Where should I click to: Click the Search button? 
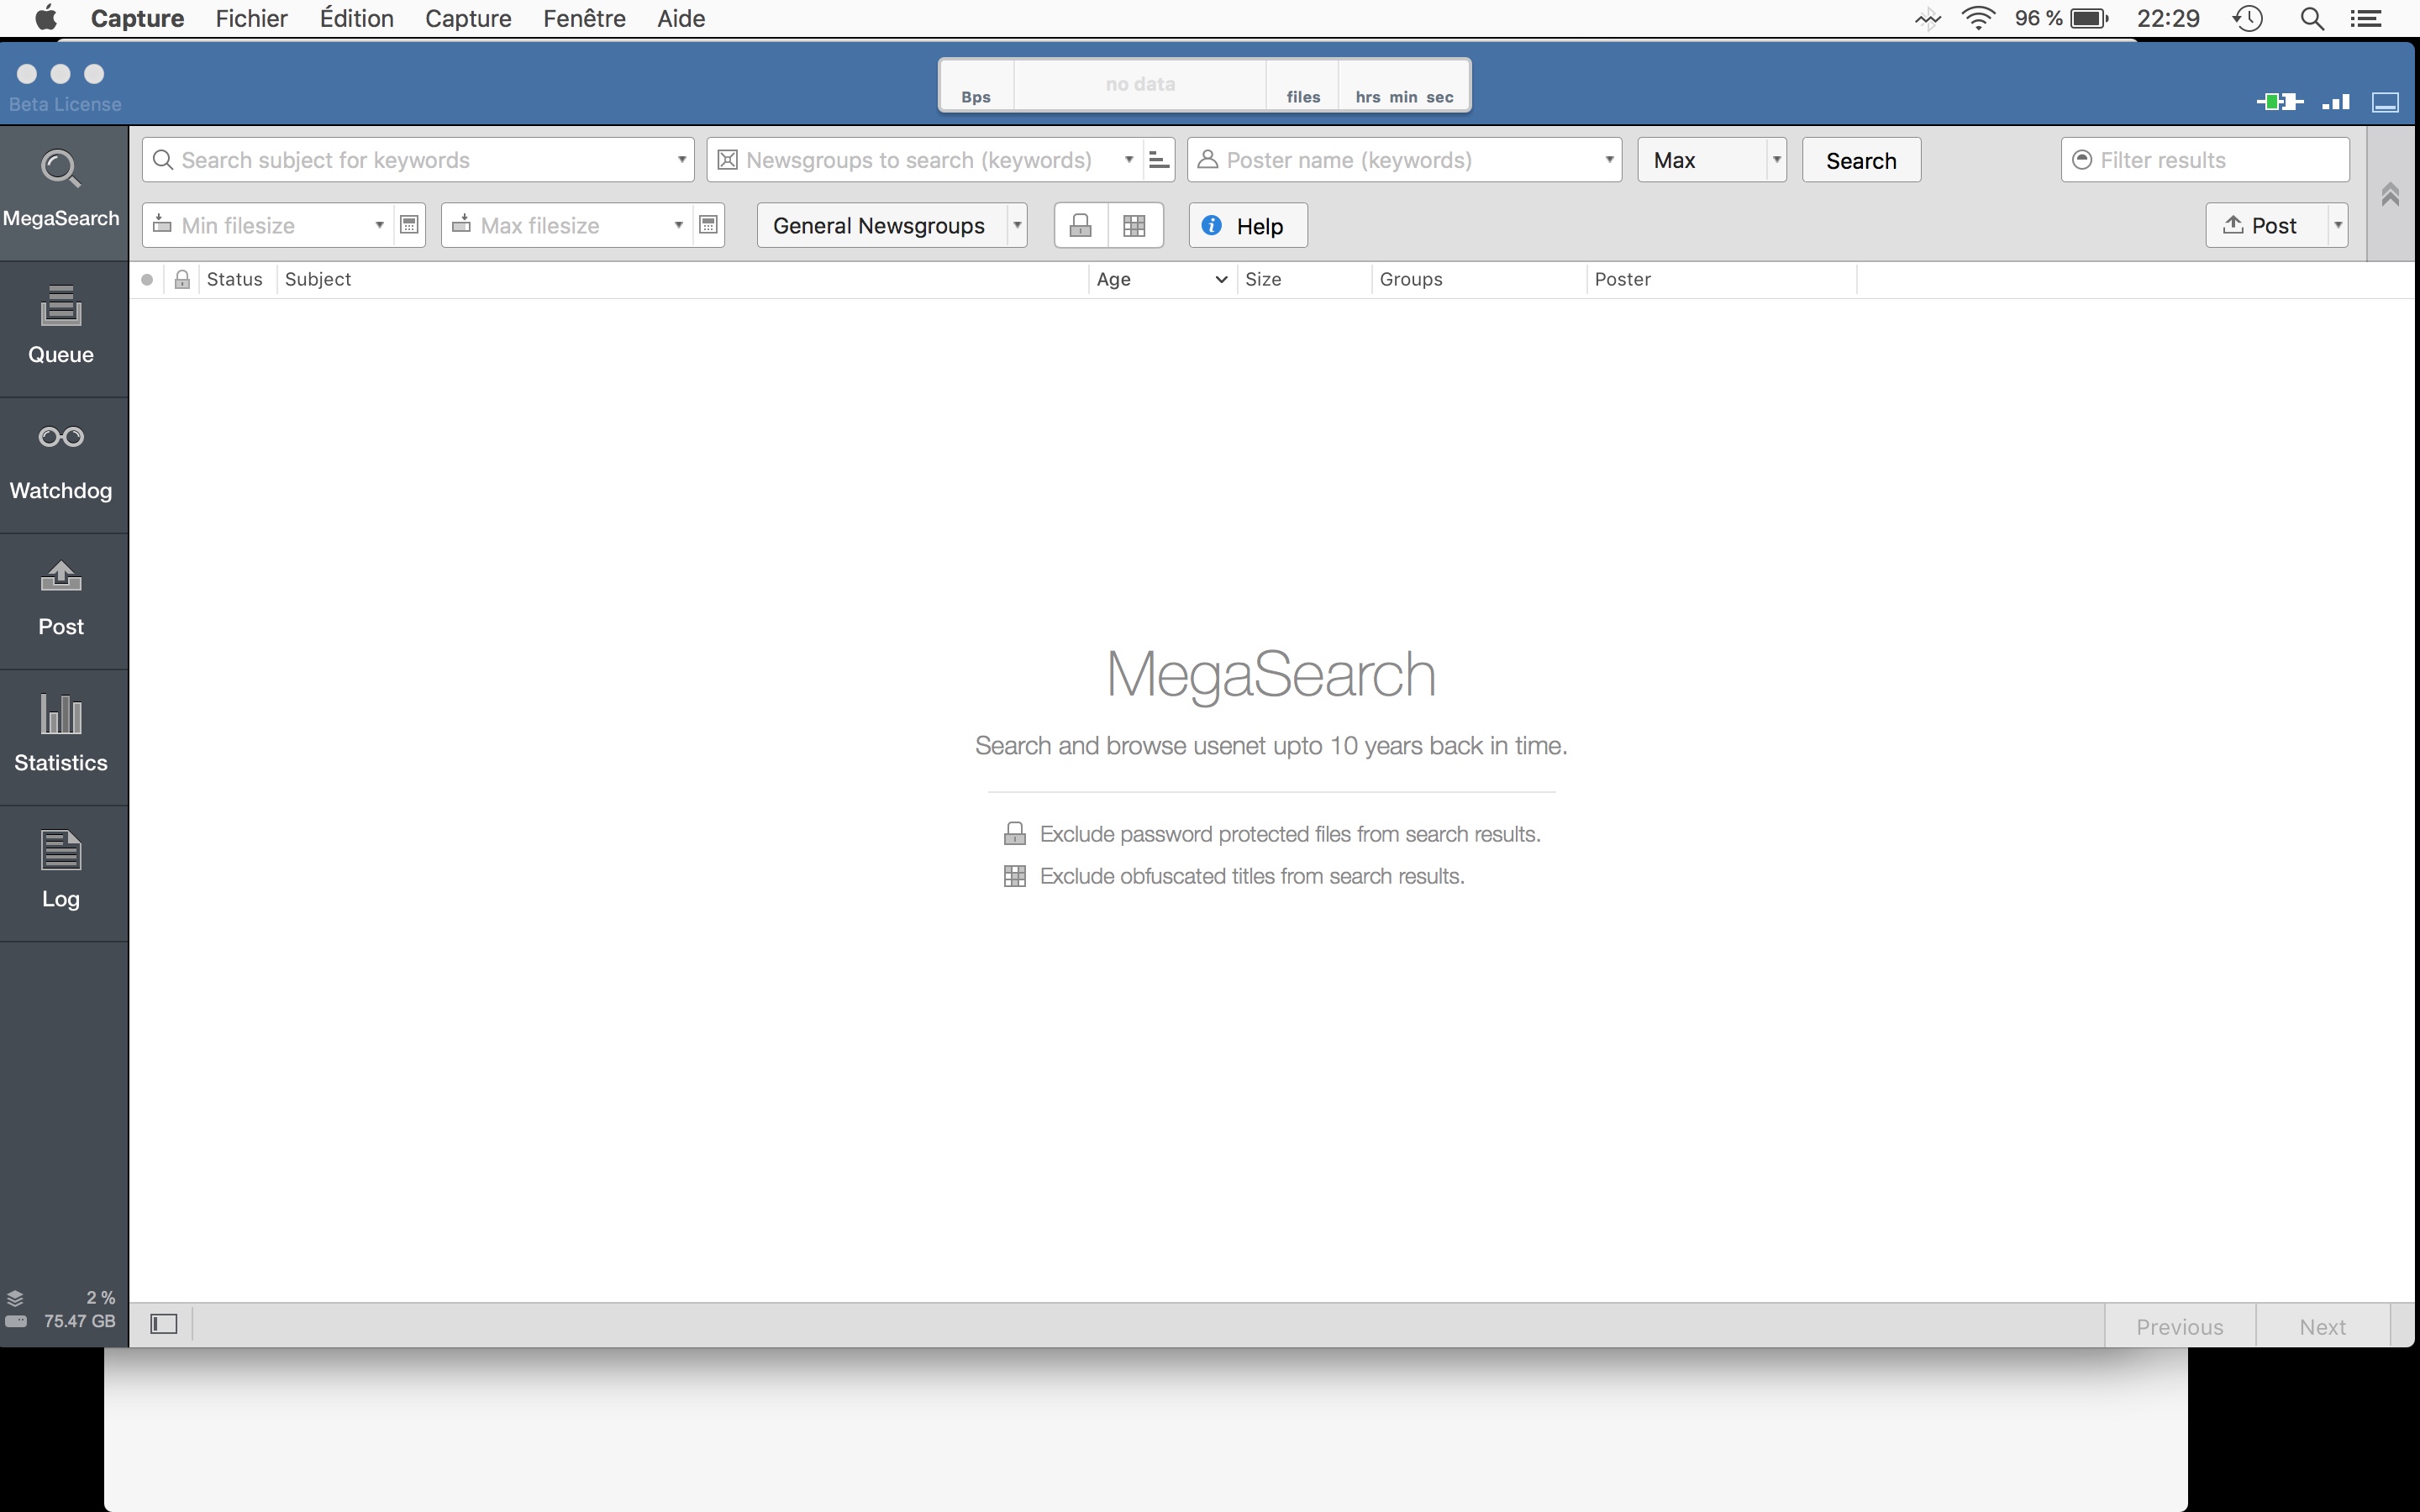(x=1860, y=159)
